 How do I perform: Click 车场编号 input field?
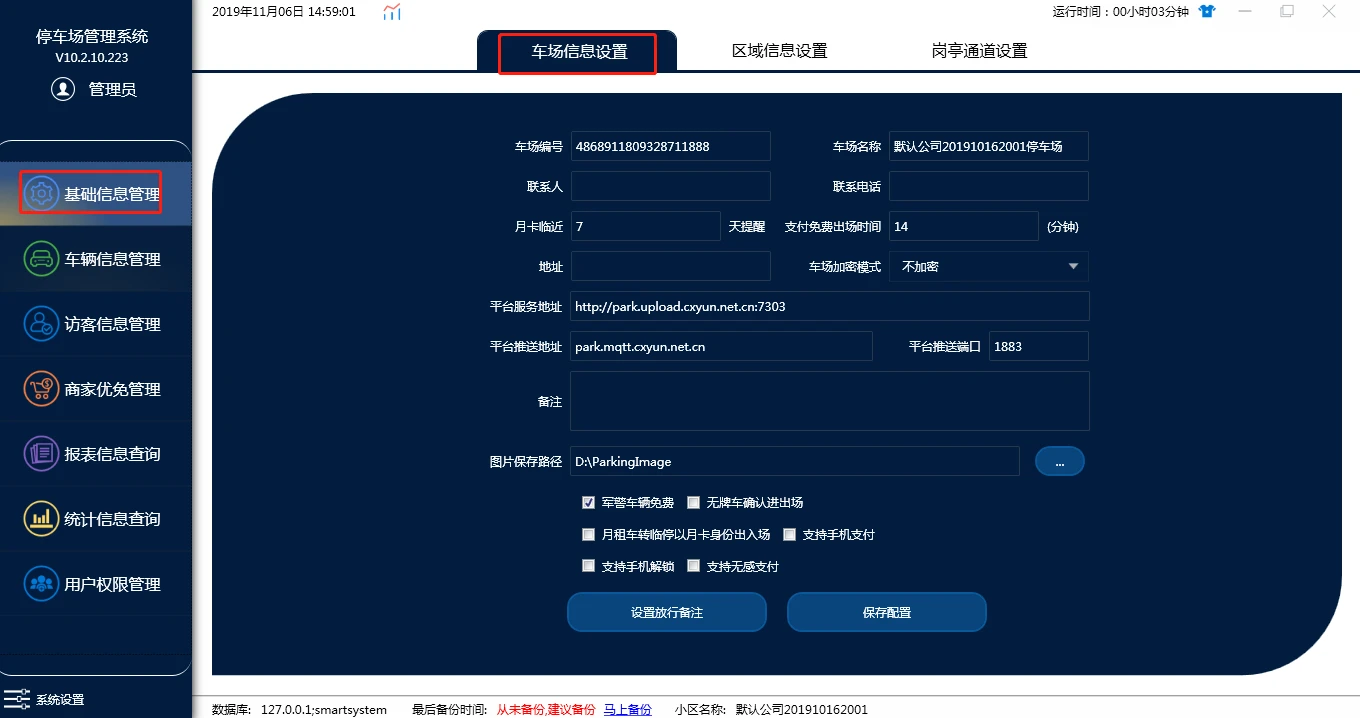pos(670,146)
